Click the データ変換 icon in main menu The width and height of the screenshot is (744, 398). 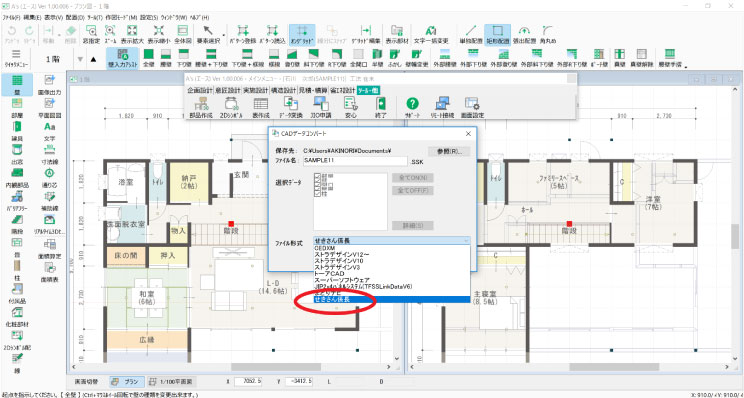point(290,107)
